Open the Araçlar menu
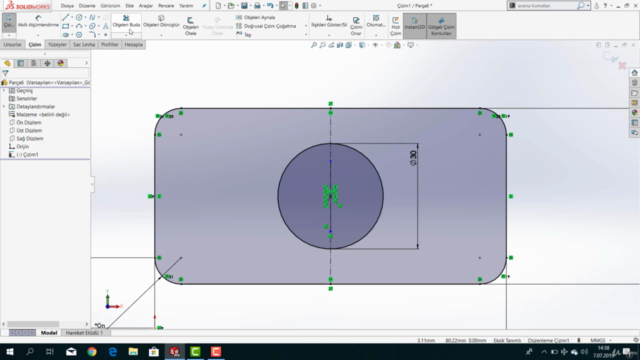 tap(146, 6)
